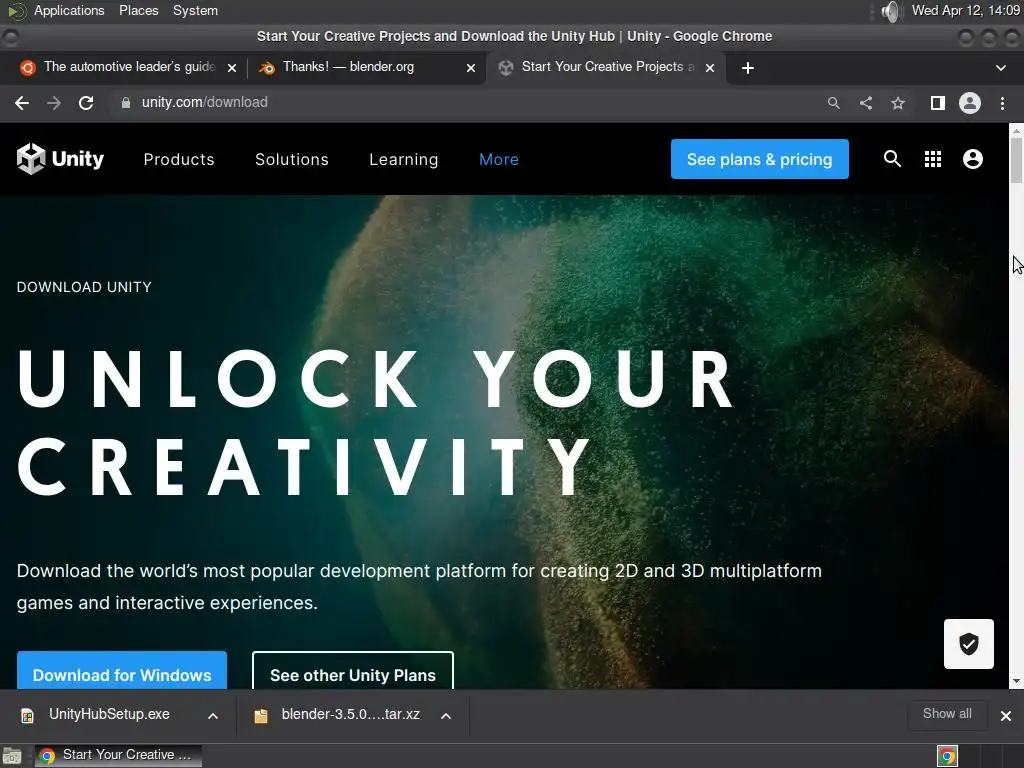This screenshot has height=768, width=1024.
Task: Click the privacy shield badge
Action: click(x=968, y=644)
